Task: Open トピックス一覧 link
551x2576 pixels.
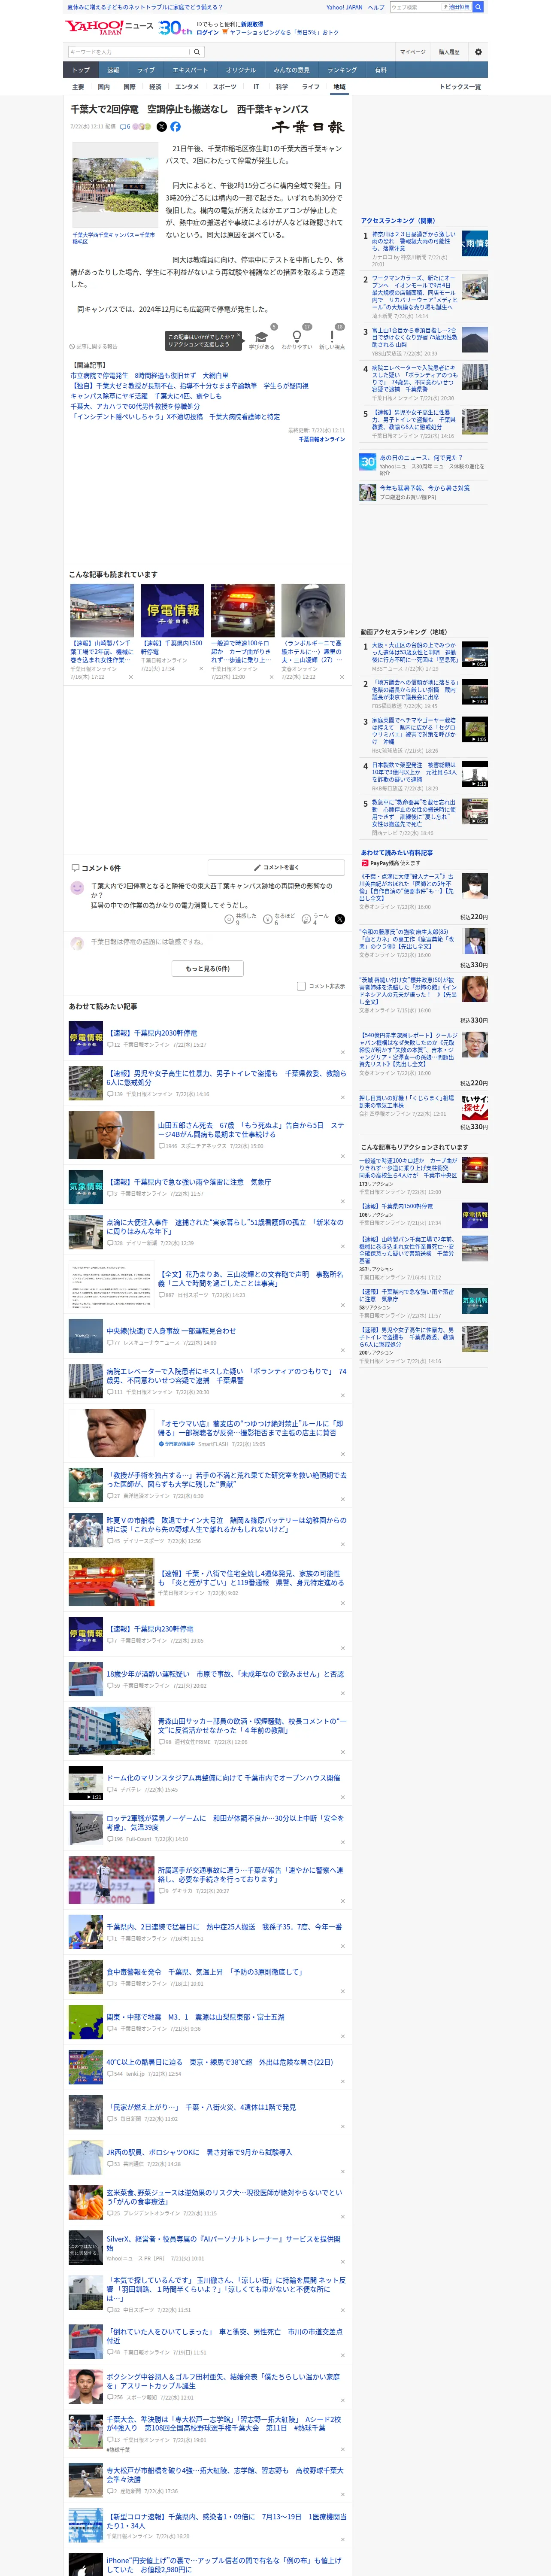Action: pyautogui.click(x=460, y=87)
